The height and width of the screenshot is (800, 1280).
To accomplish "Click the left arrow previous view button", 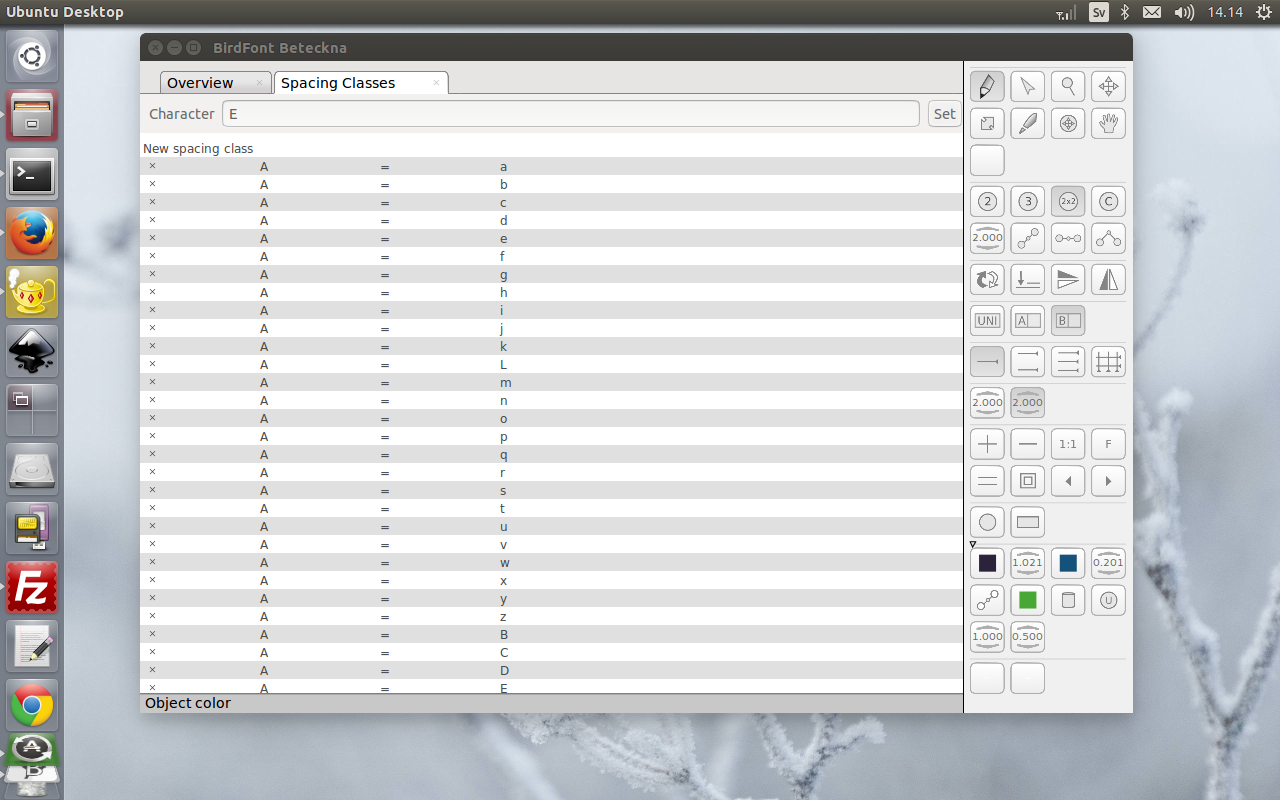I will pyautogui.click(x=1068, y=481).
